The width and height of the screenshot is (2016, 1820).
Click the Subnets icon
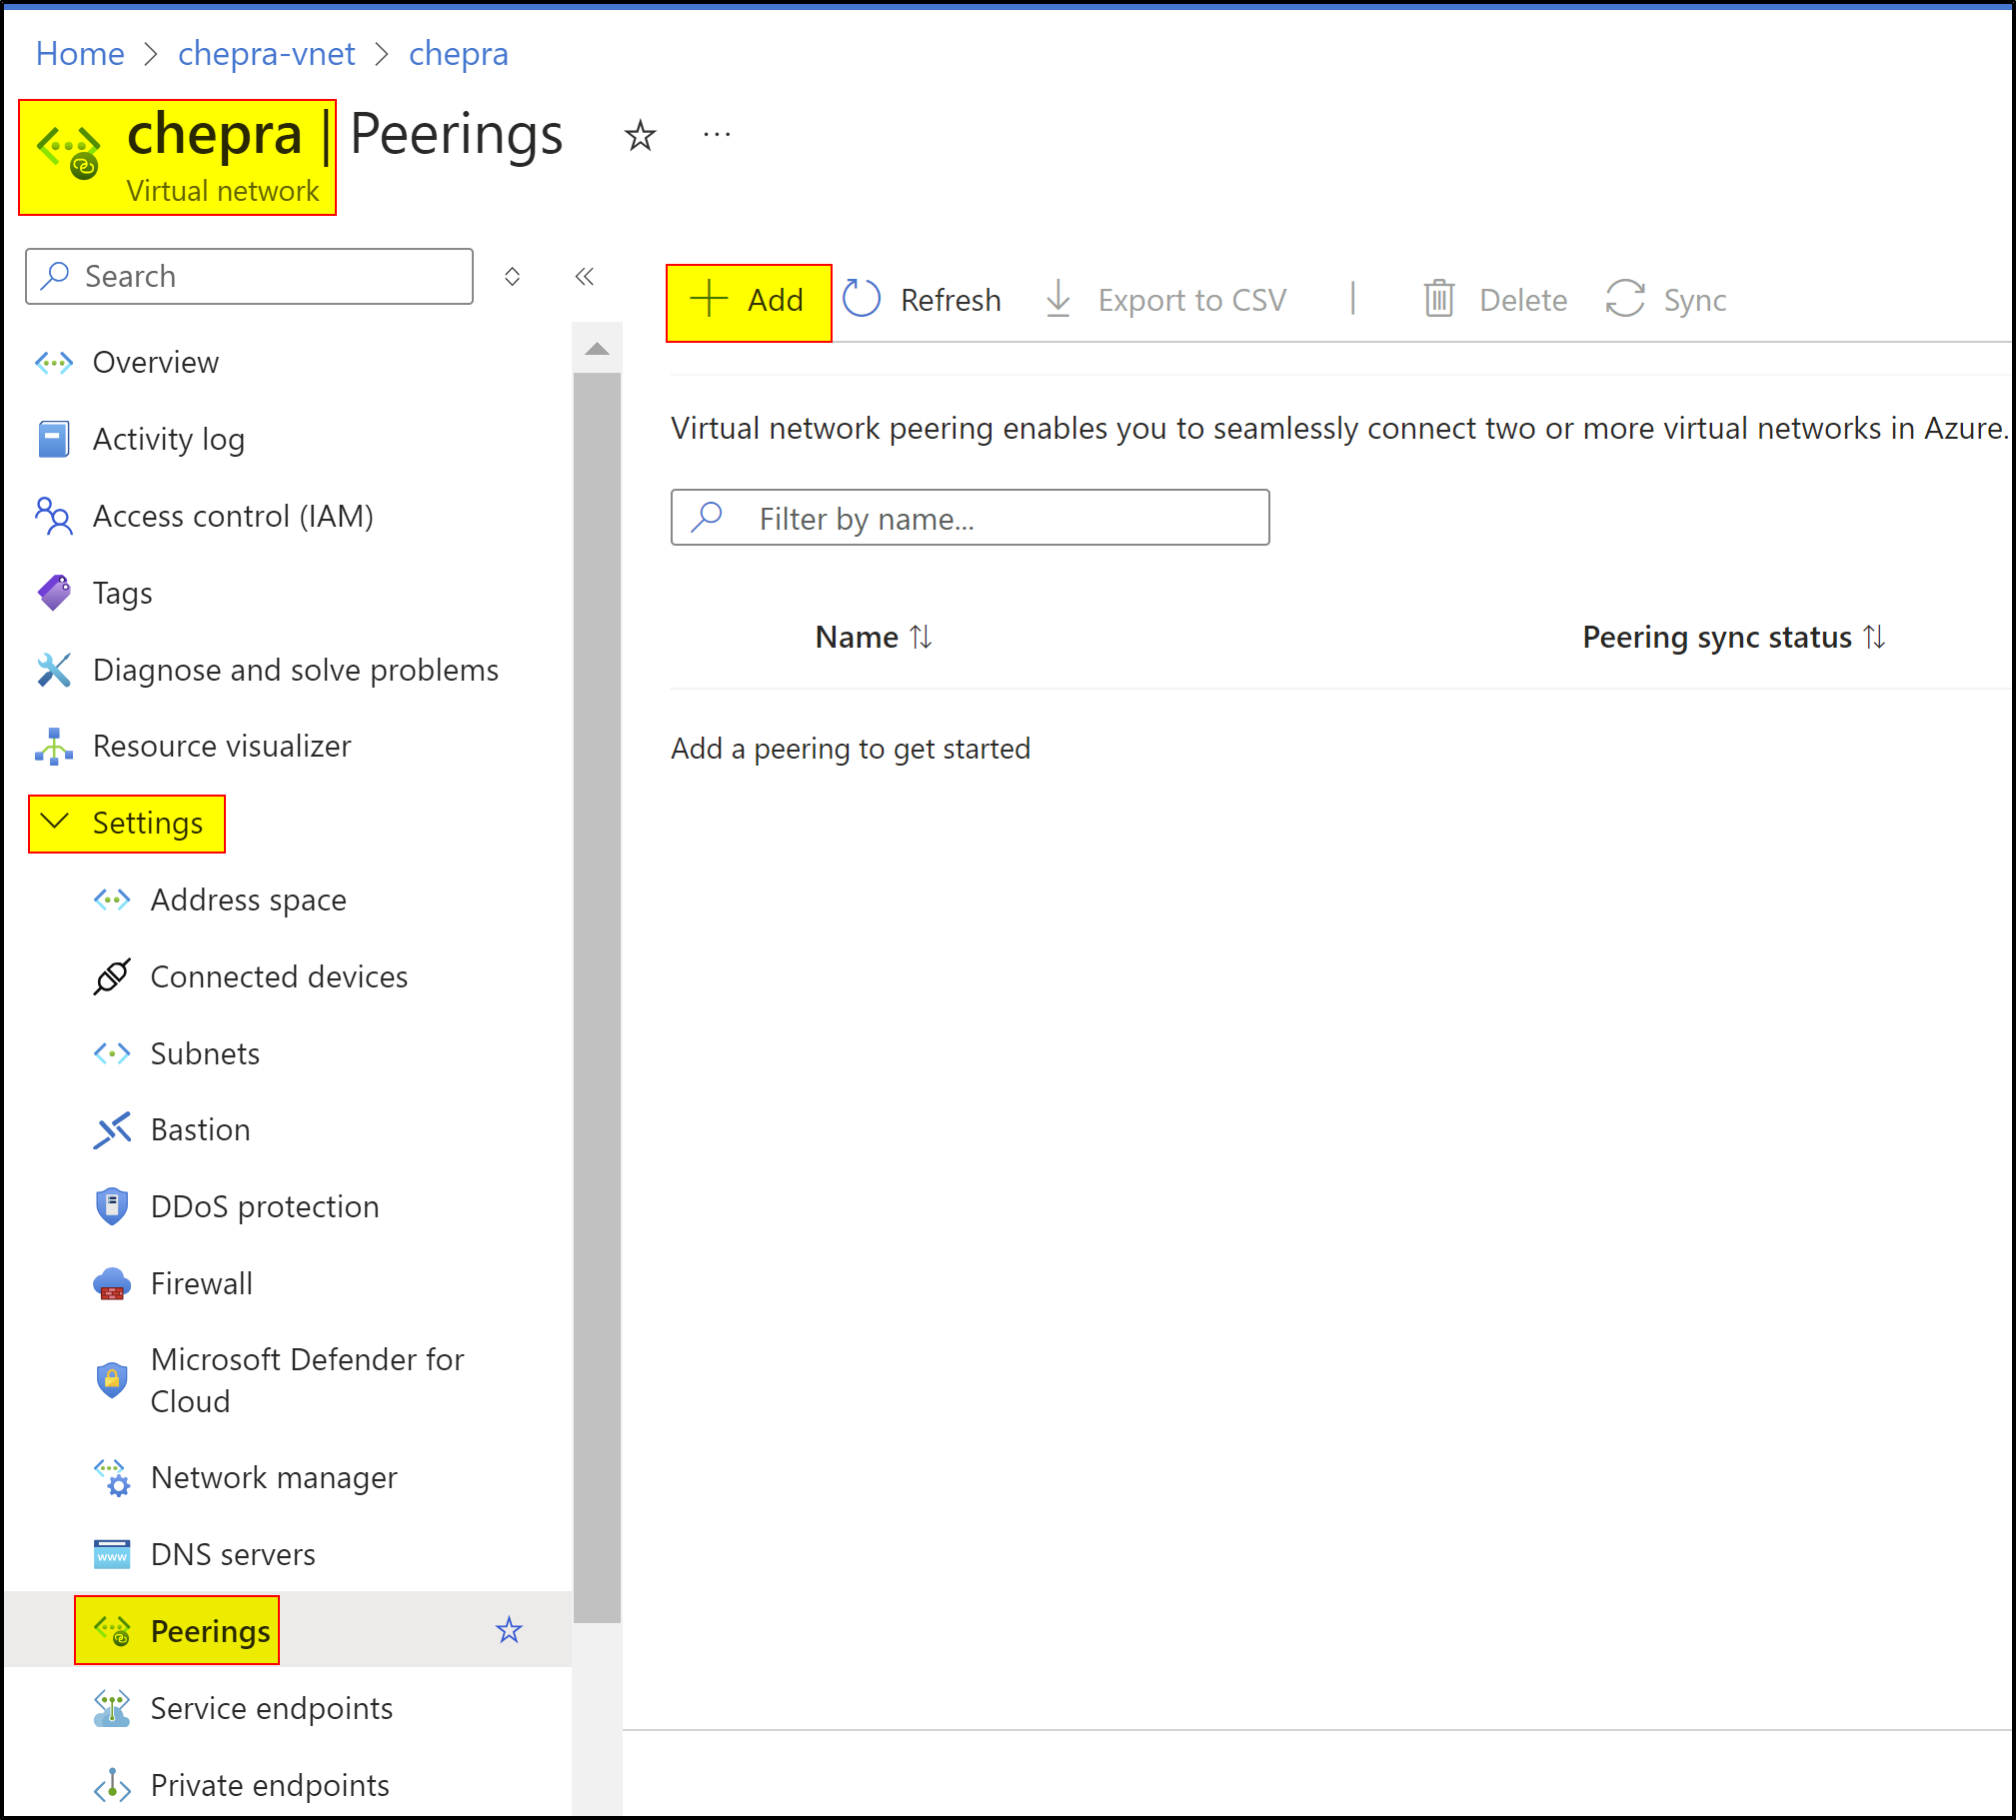coord(112,1054)
